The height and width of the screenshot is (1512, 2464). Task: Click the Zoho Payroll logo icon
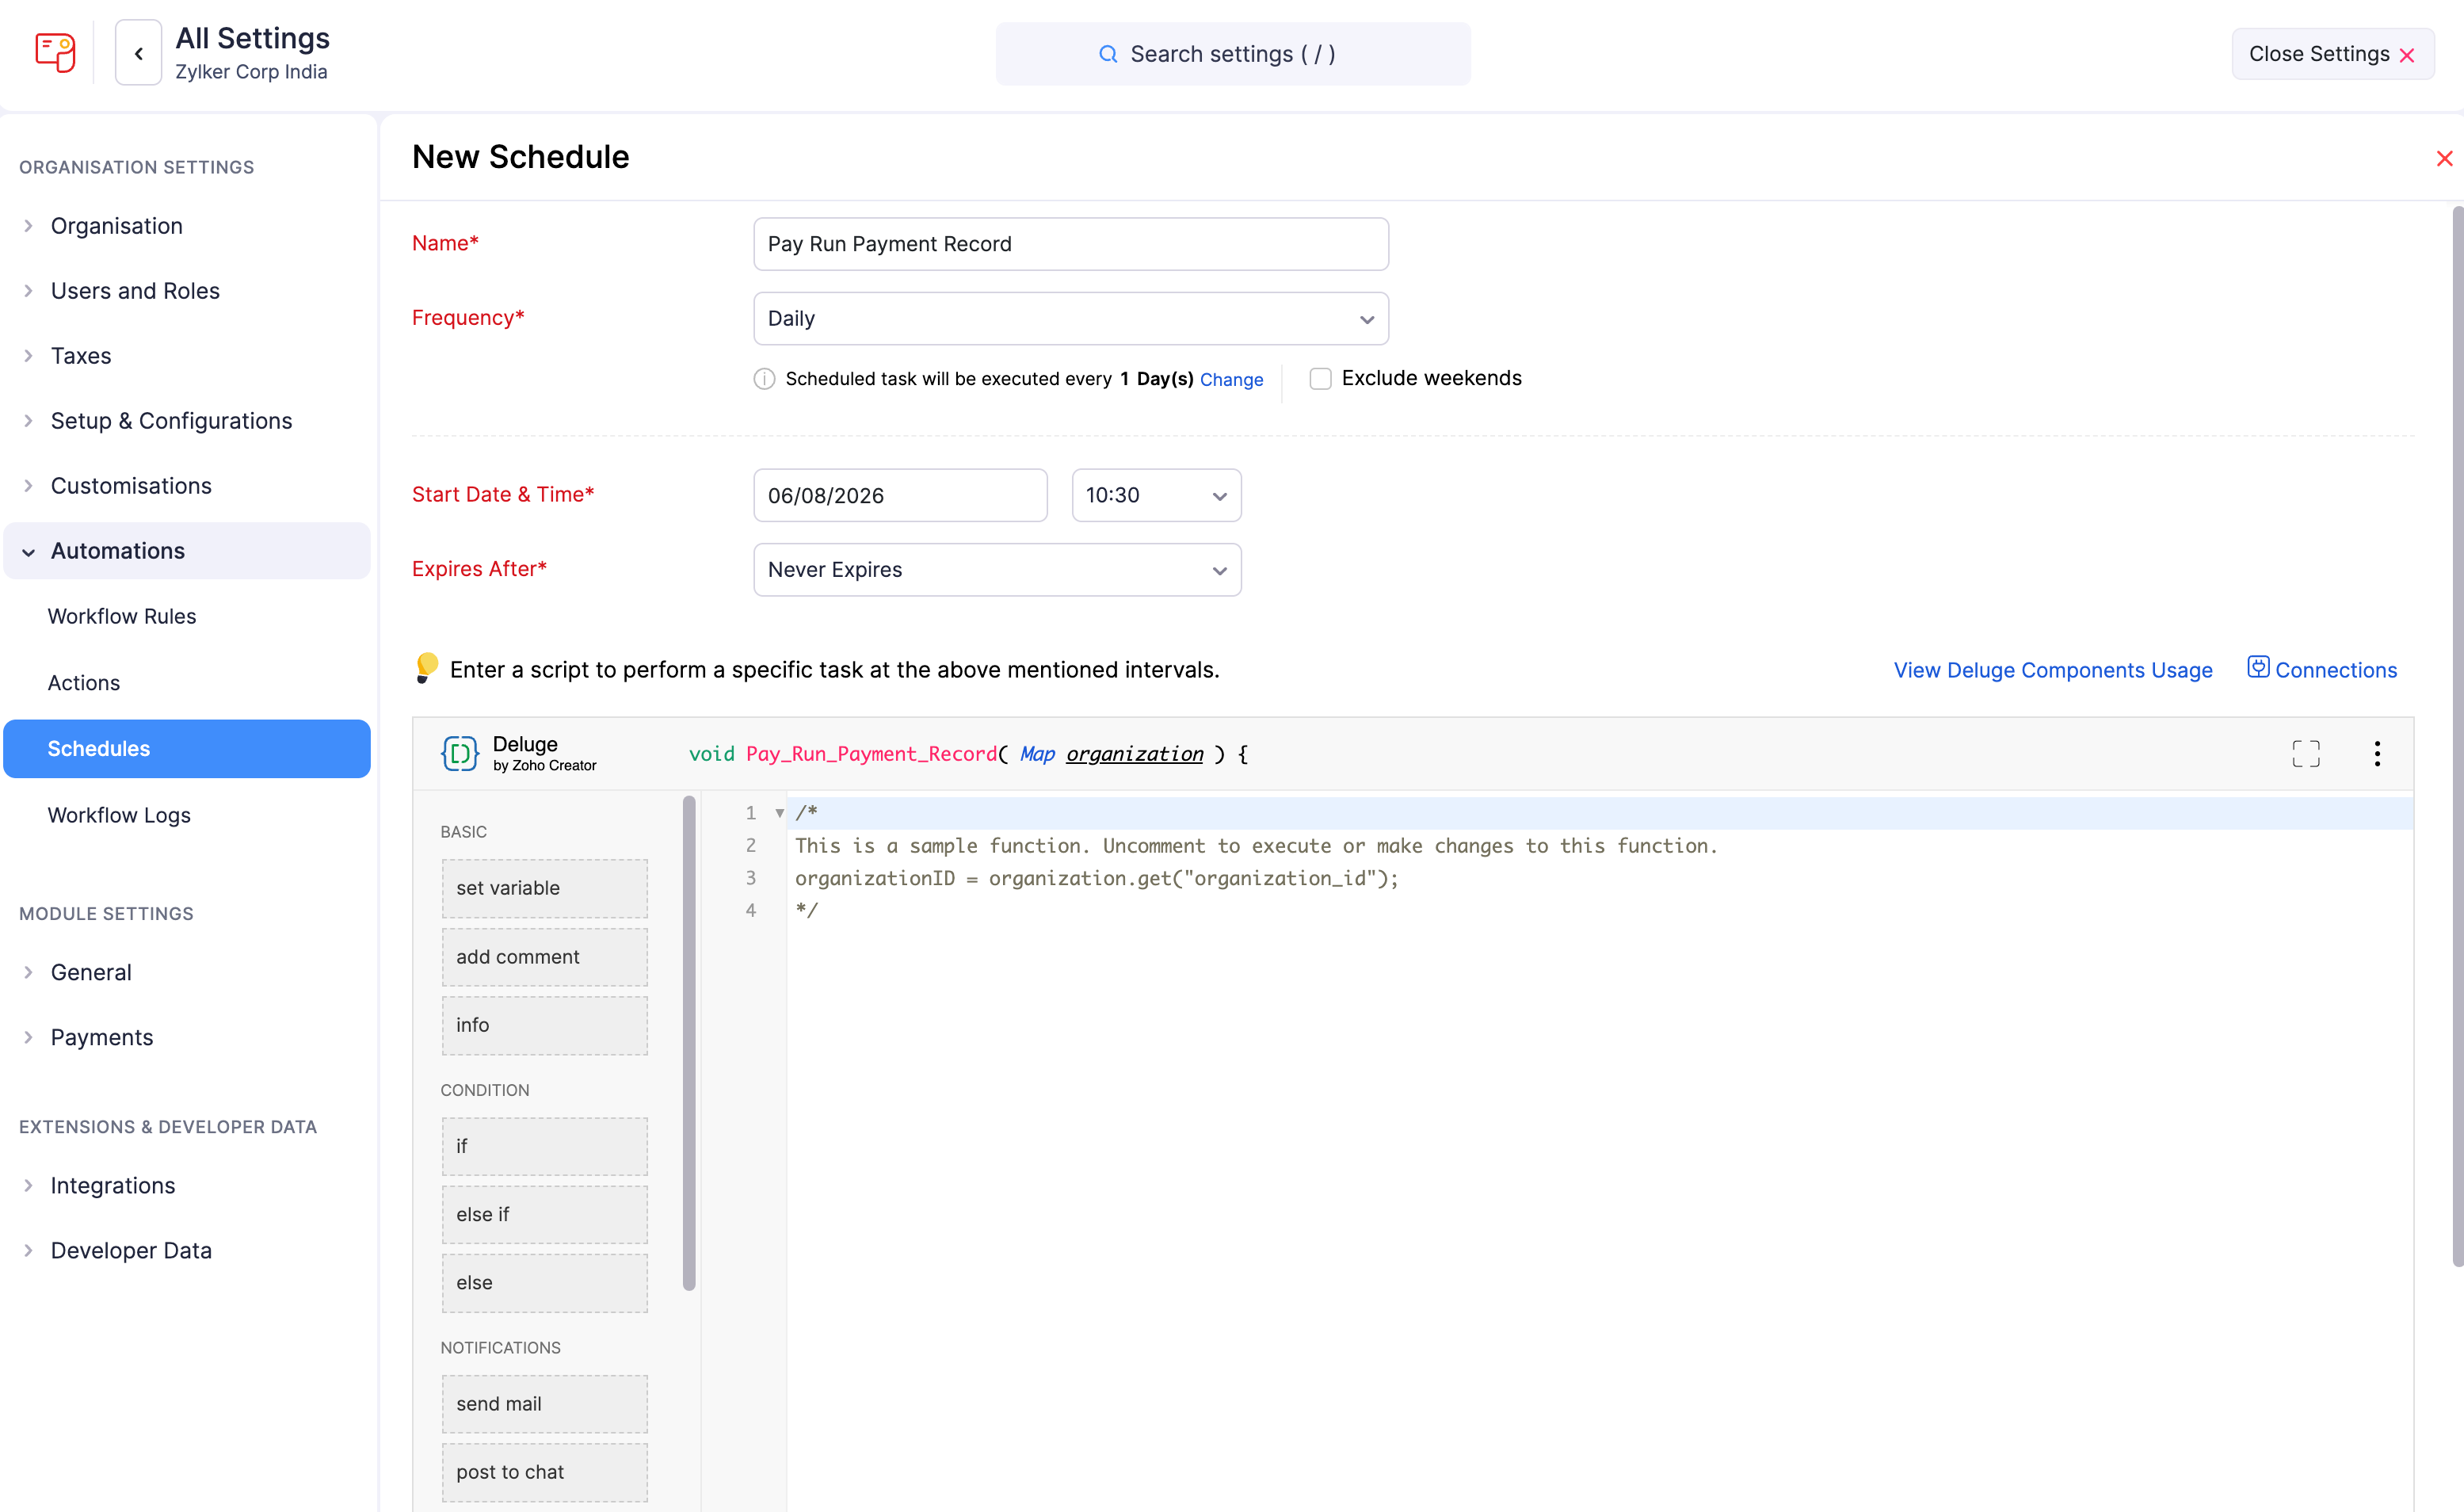pos(55,53)
